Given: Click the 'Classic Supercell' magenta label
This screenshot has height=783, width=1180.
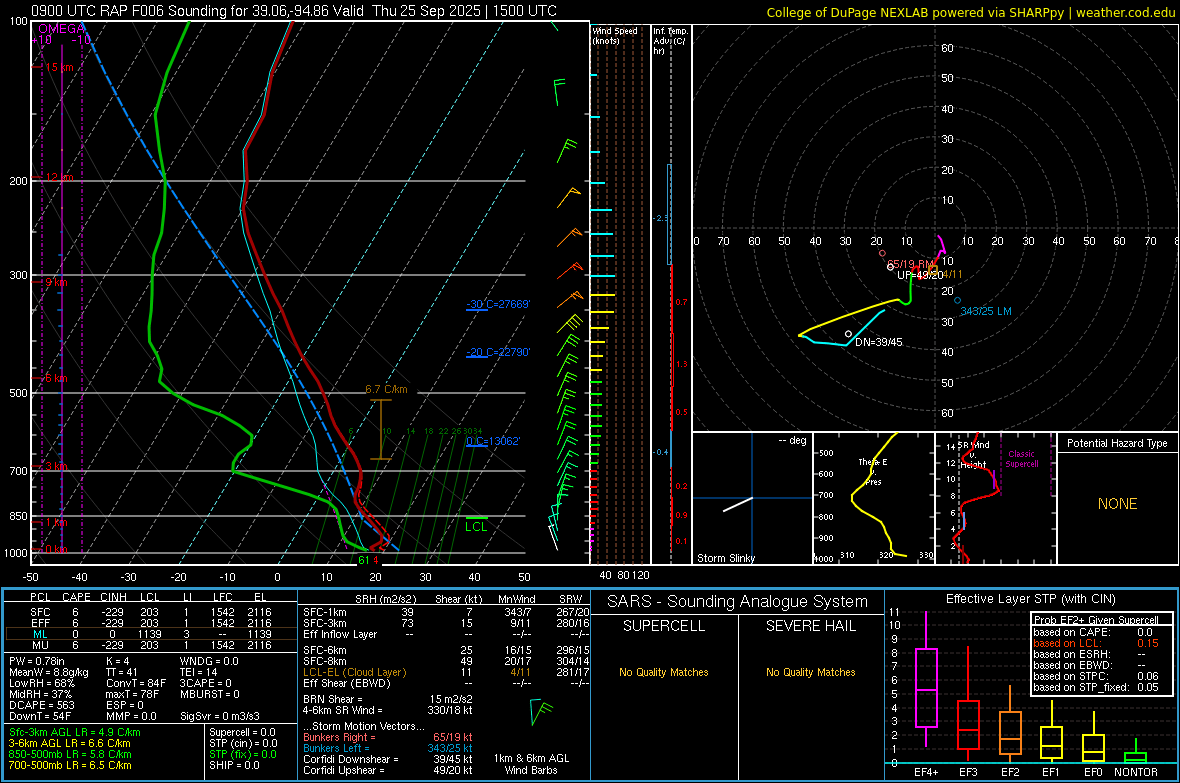Looking at the screenshot, I should [x=1022, y=459].
